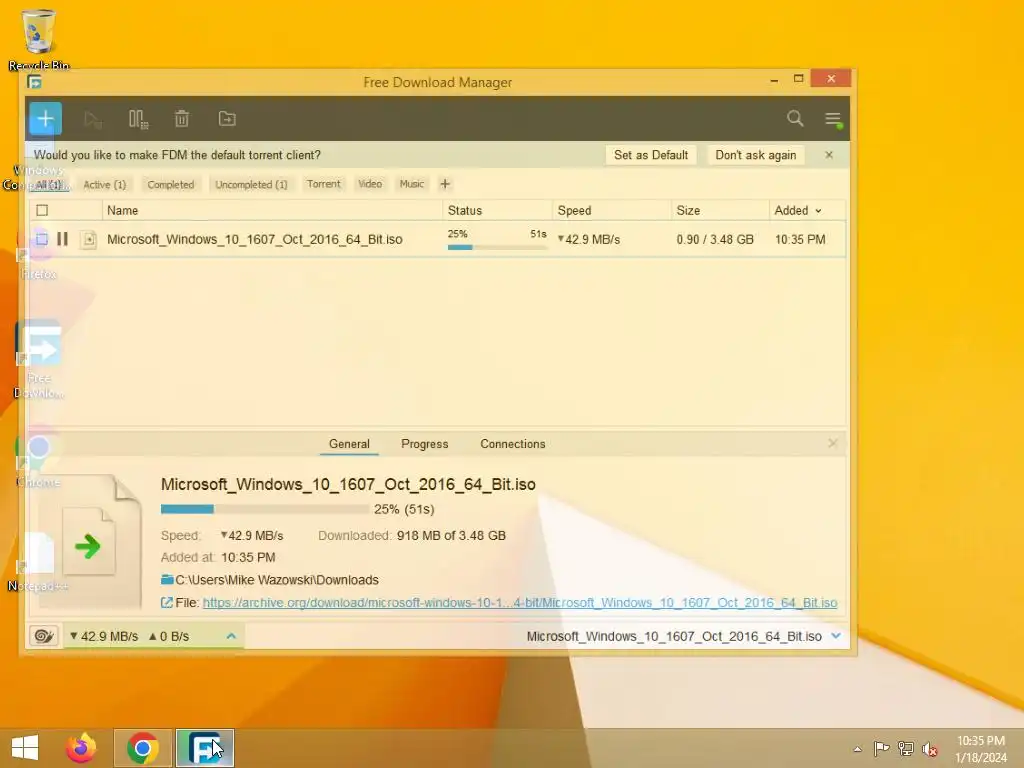The image size is (1024, 768).
Task: Click the row progress bar at 25%
Action: tap(497, 248)
